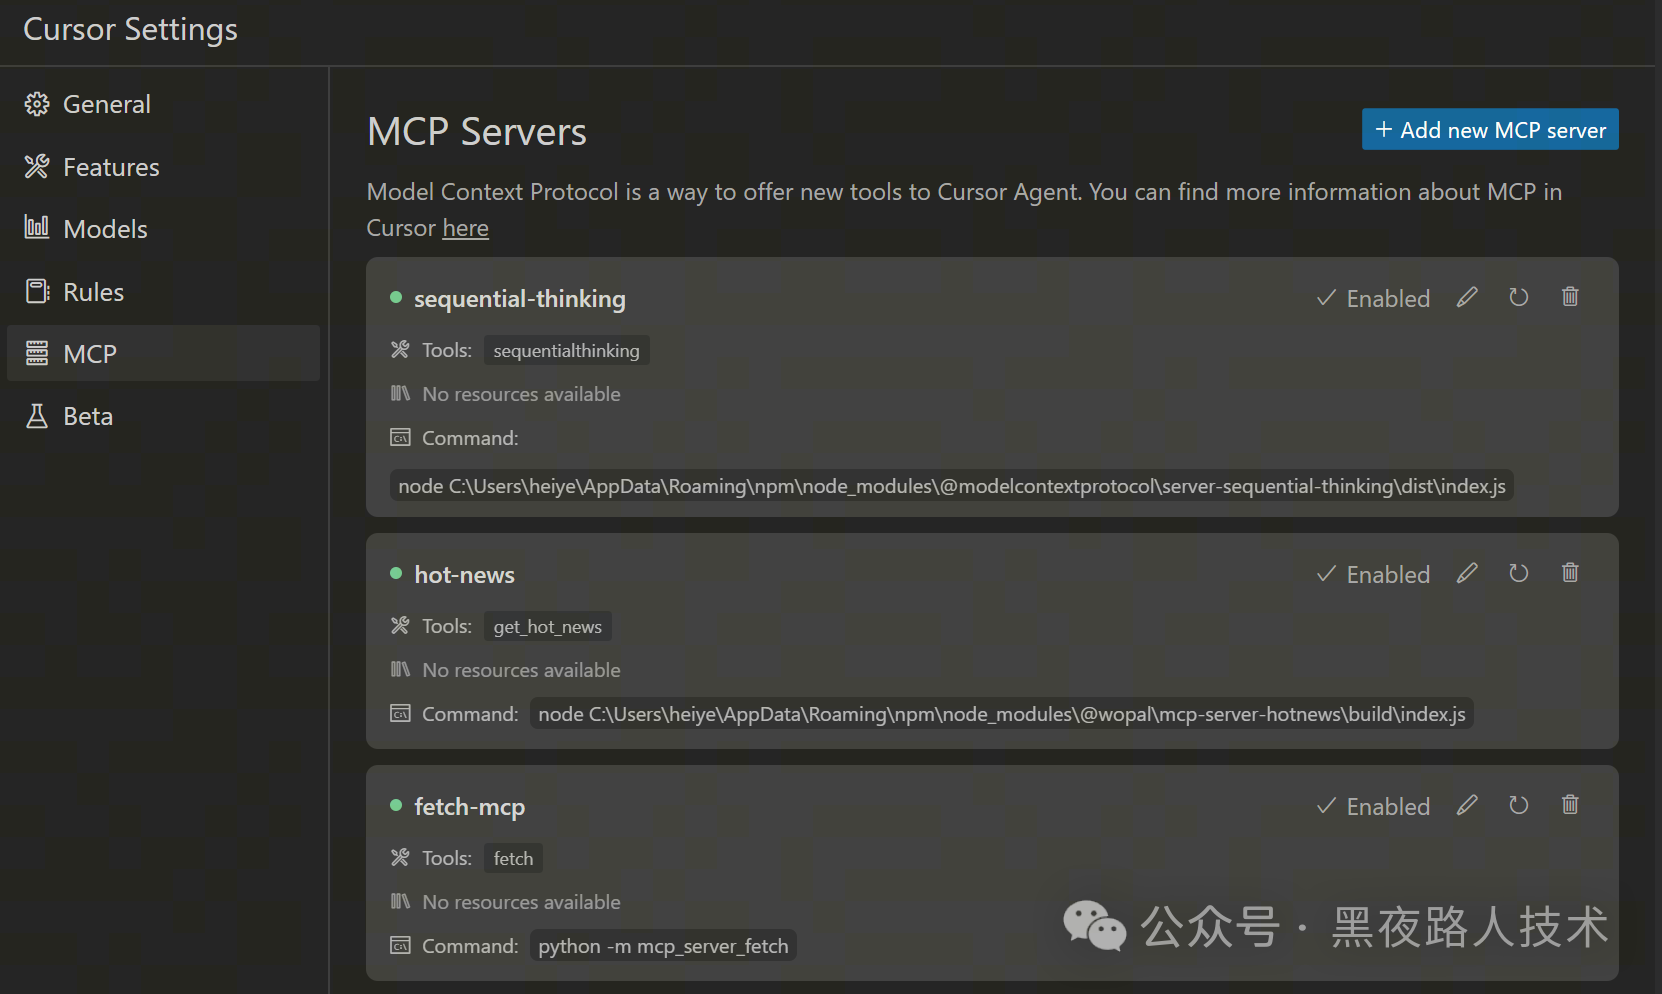Edit the hot-news server with pencil icon
The width and height of the screenshot is (1662, 994).
coord(1467,573)
